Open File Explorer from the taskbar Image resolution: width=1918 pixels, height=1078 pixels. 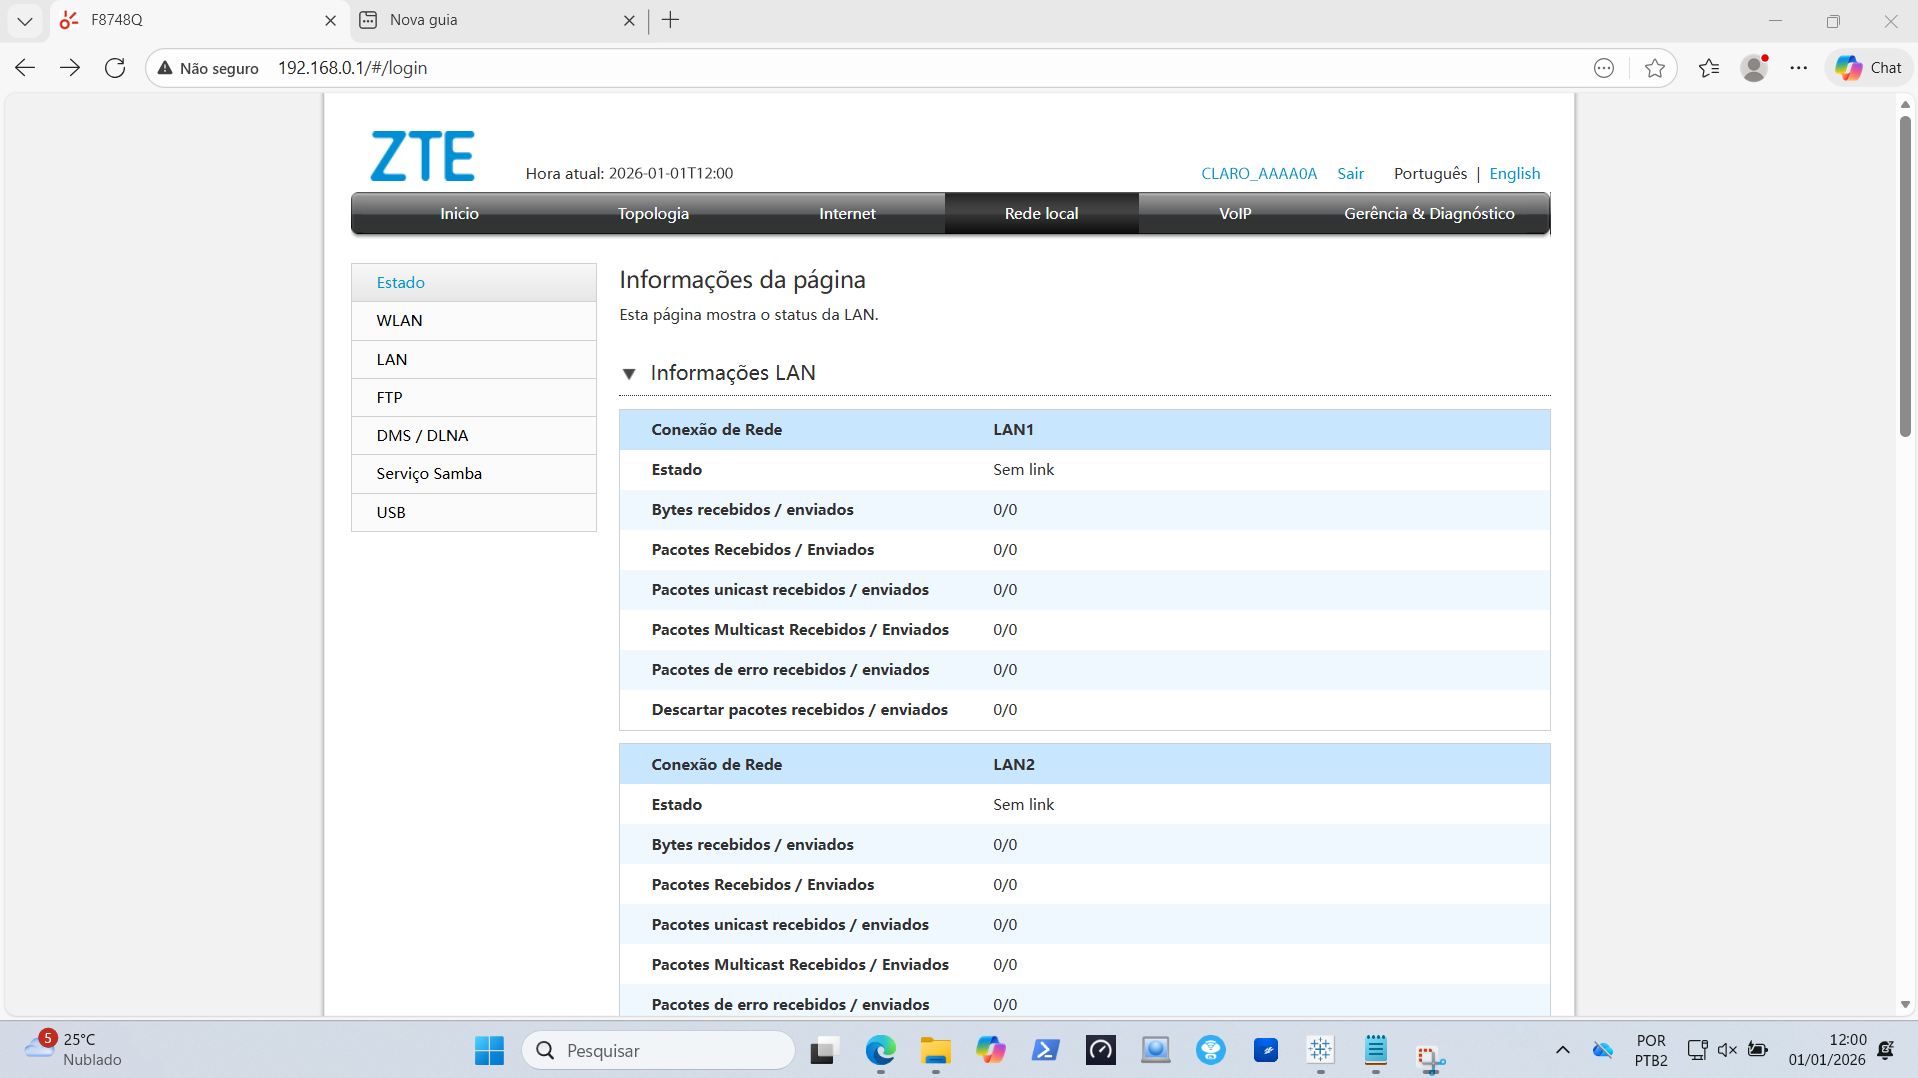935,1051
